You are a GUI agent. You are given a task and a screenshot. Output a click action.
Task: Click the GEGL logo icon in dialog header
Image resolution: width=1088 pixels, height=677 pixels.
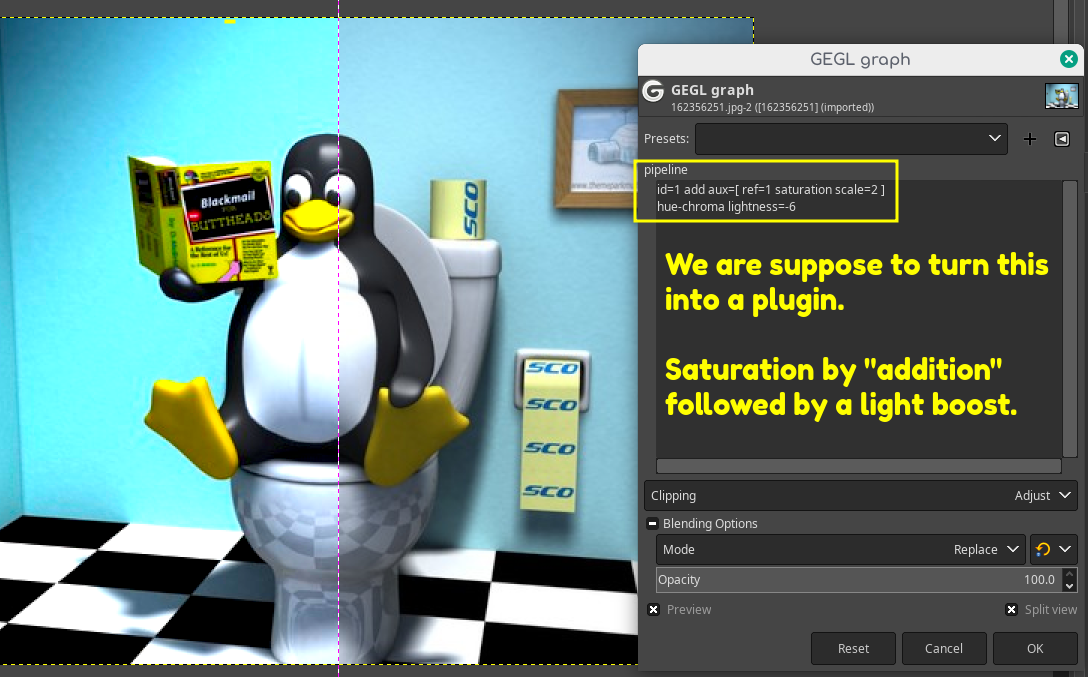pos(653,92)
